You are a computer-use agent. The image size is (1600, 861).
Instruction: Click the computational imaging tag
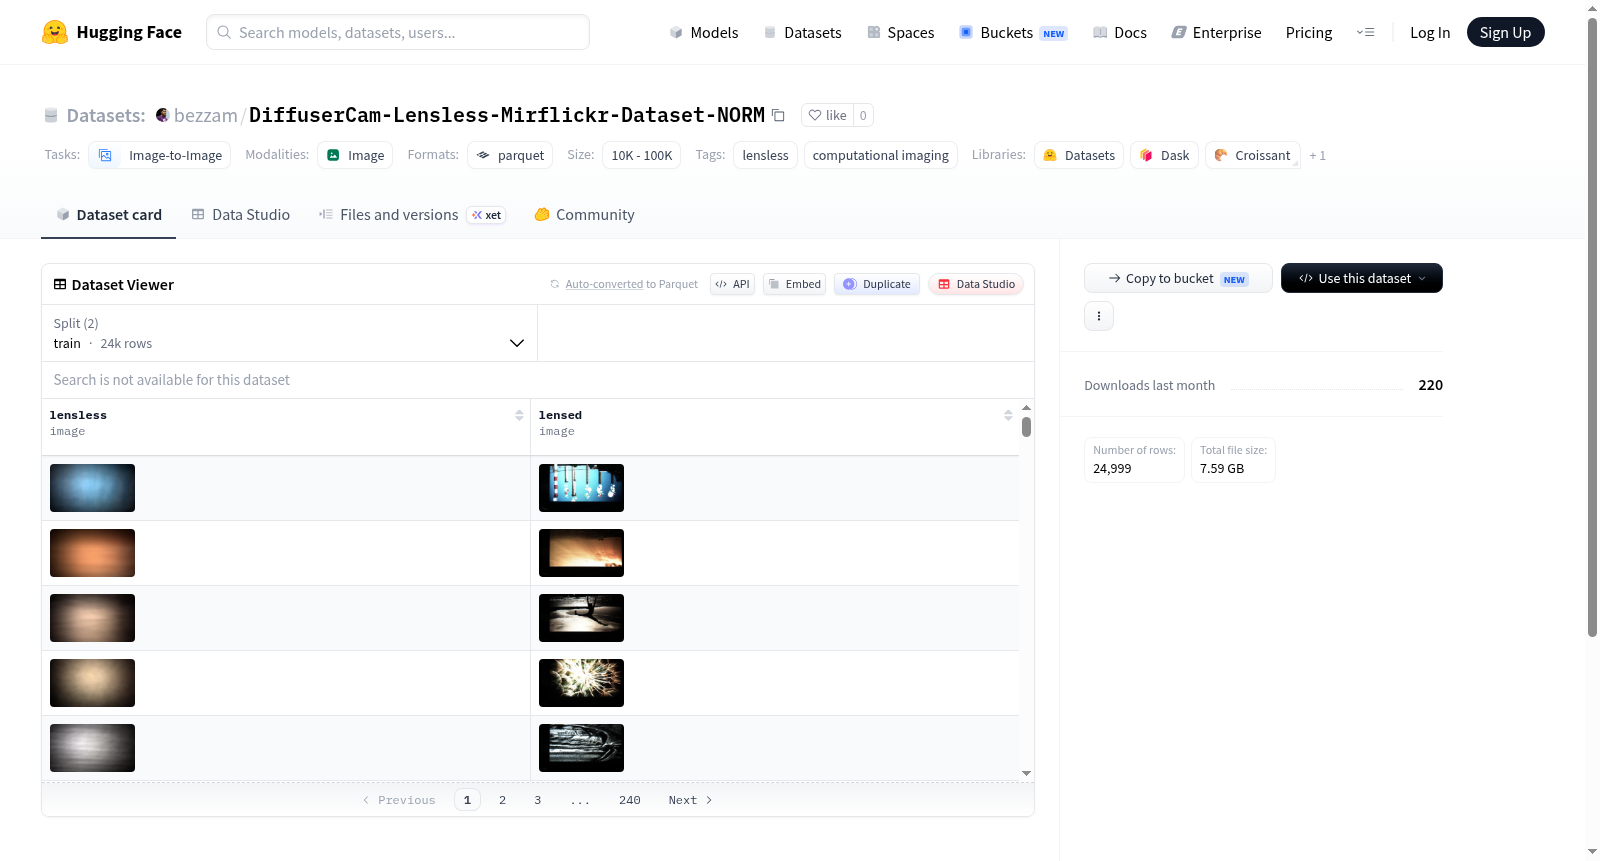(881, 155)
